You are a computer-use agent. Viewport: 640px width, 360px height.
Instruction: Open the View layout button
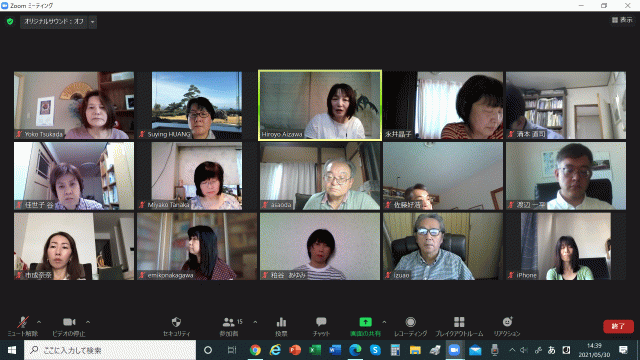[x=622, y=20]
